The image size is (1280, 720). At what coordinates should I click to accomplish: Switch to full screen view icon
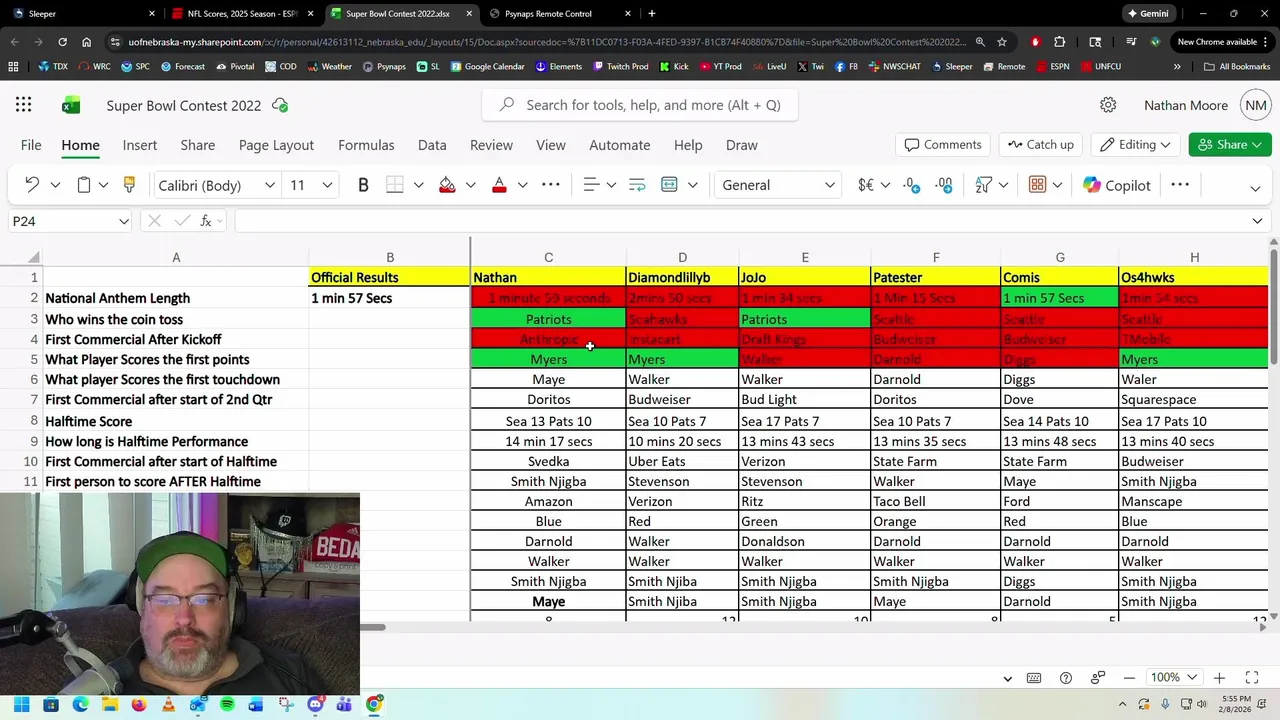point(1251,678)
